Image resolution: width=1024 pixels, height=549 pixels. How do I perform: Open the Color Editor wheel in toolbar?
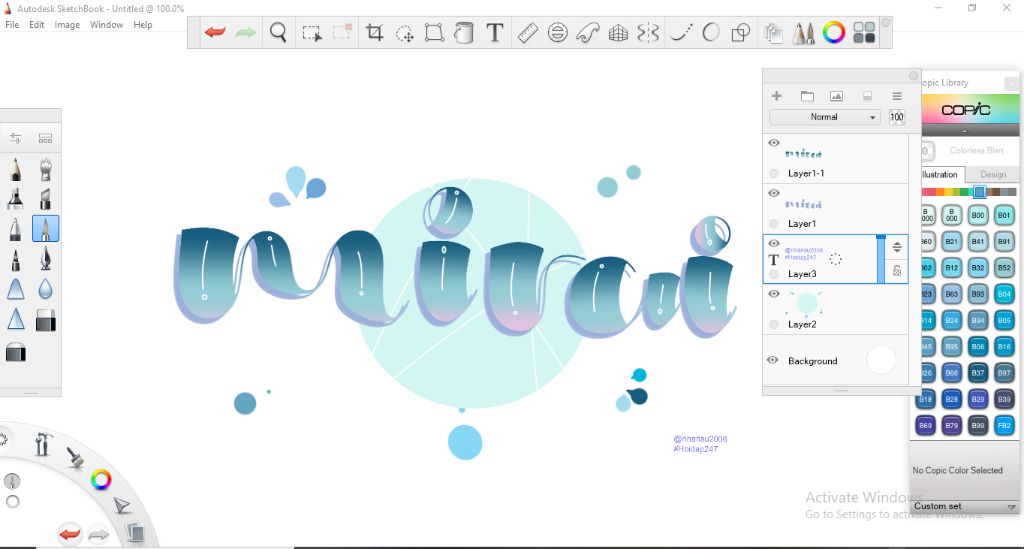tap(834, 32)
